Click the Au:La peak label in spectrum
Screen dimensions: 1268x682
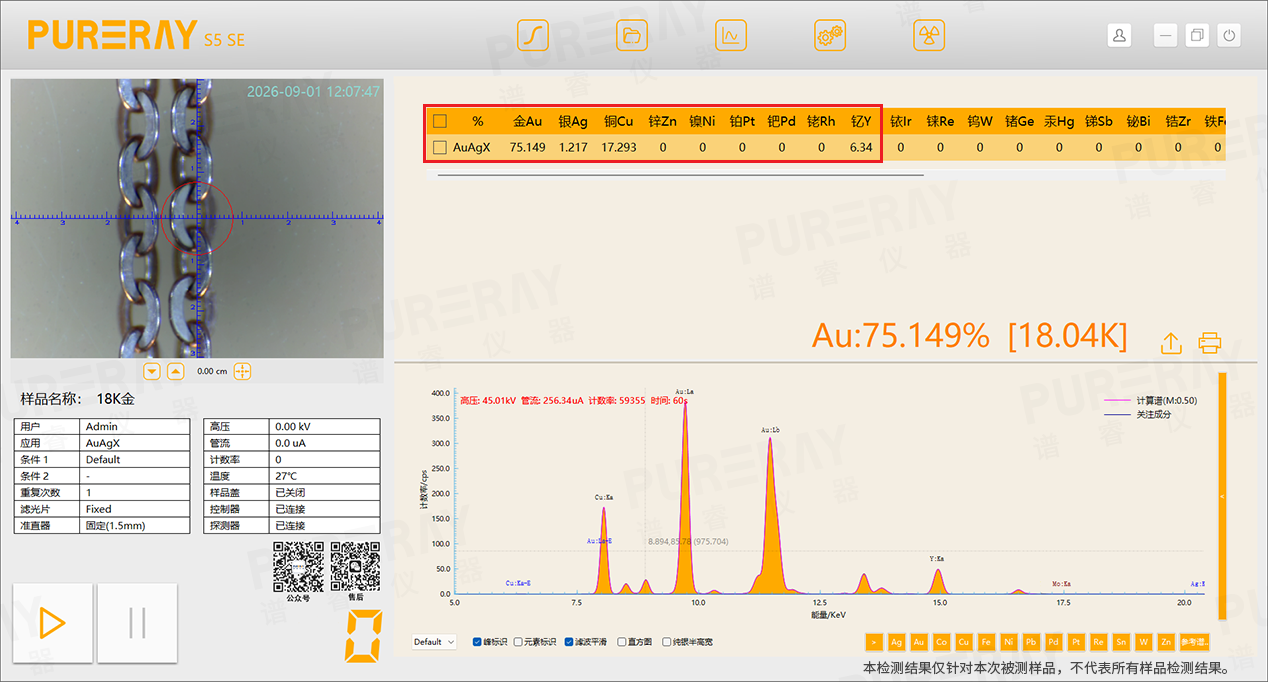685,392
